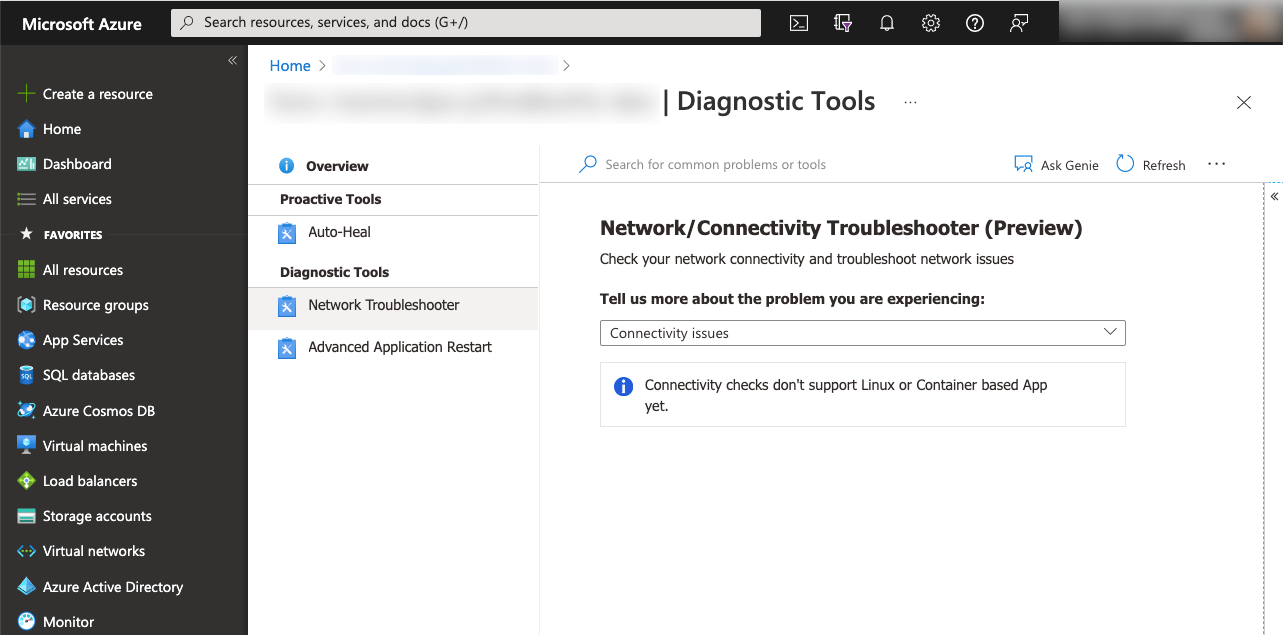Collapse the left portal sidebar
This screenshot has width=1283, height=635.
(x=232, y=61)
